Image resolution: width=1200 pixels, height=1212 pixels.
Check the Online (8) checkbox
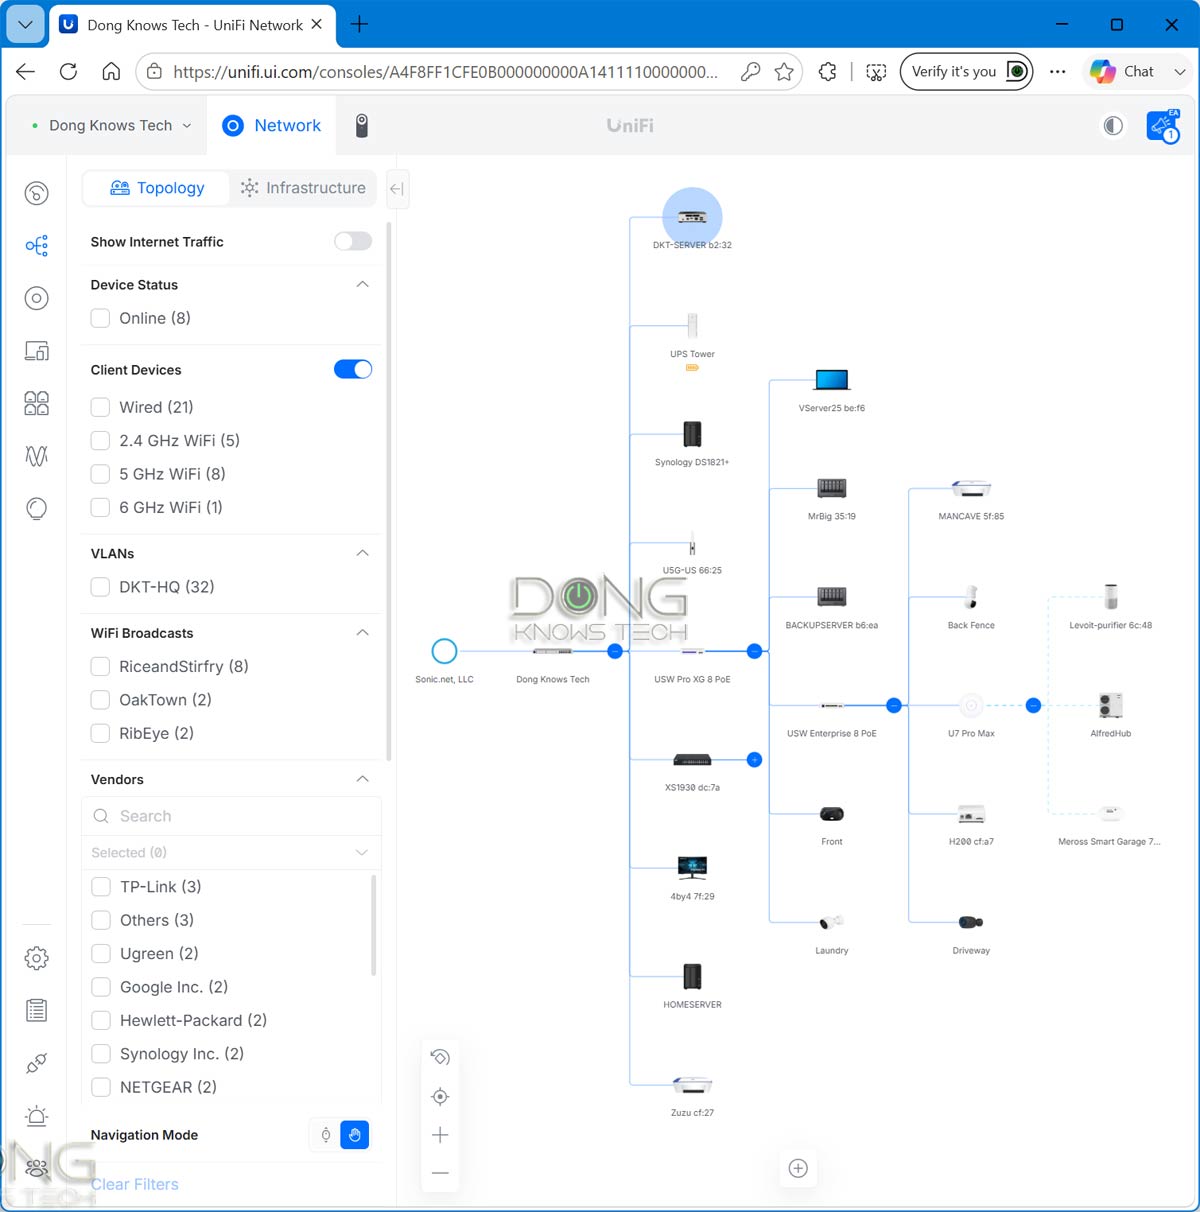click(100, 318)
